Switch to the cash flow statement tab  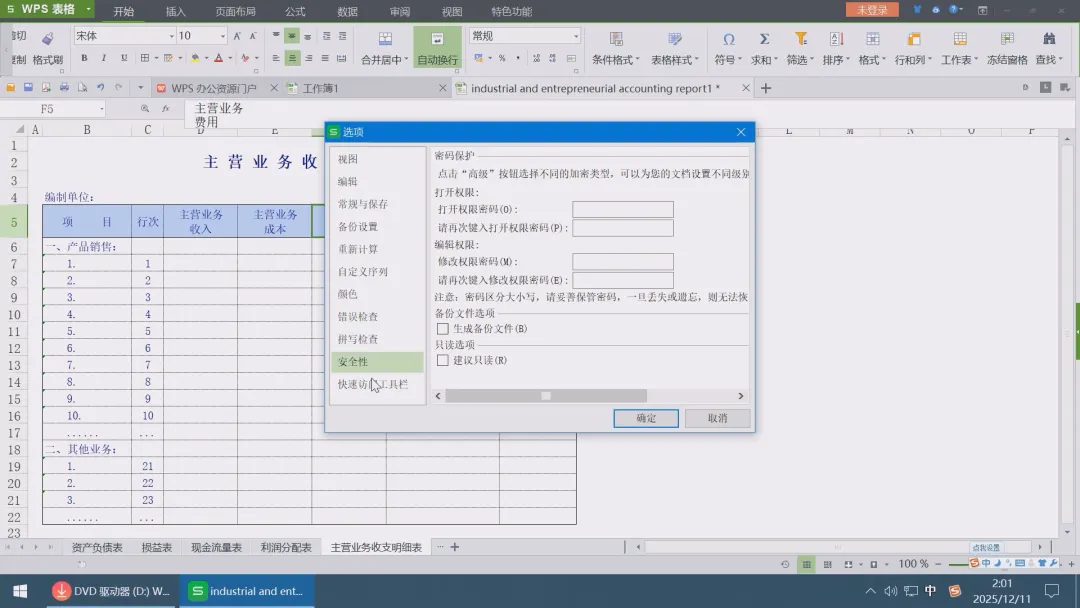(x=216, y=547)
